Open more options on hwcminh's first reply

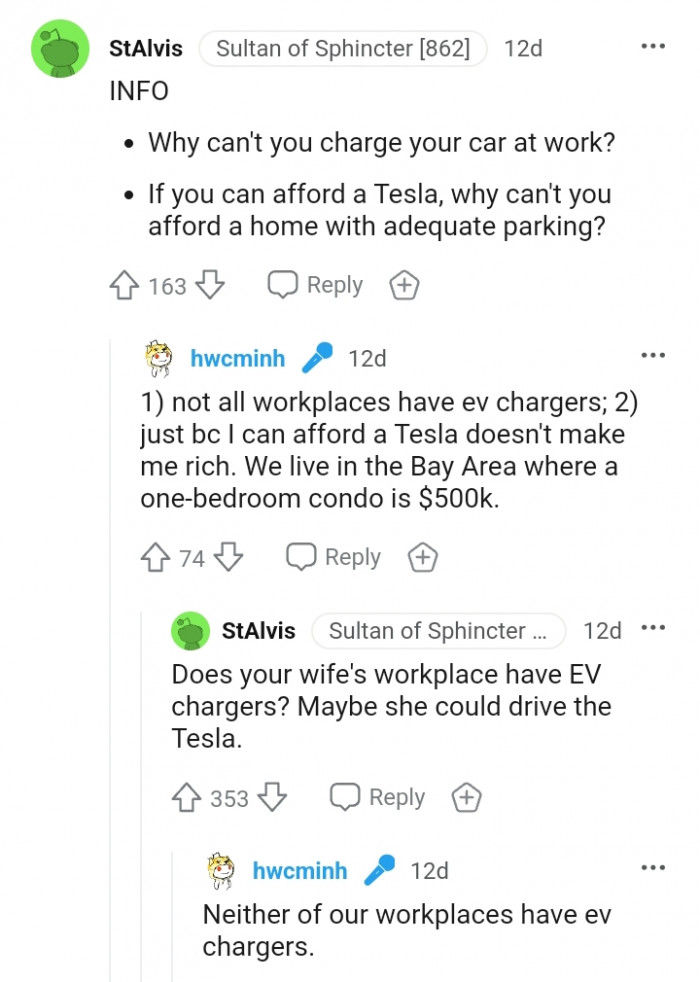pos(653,356)
